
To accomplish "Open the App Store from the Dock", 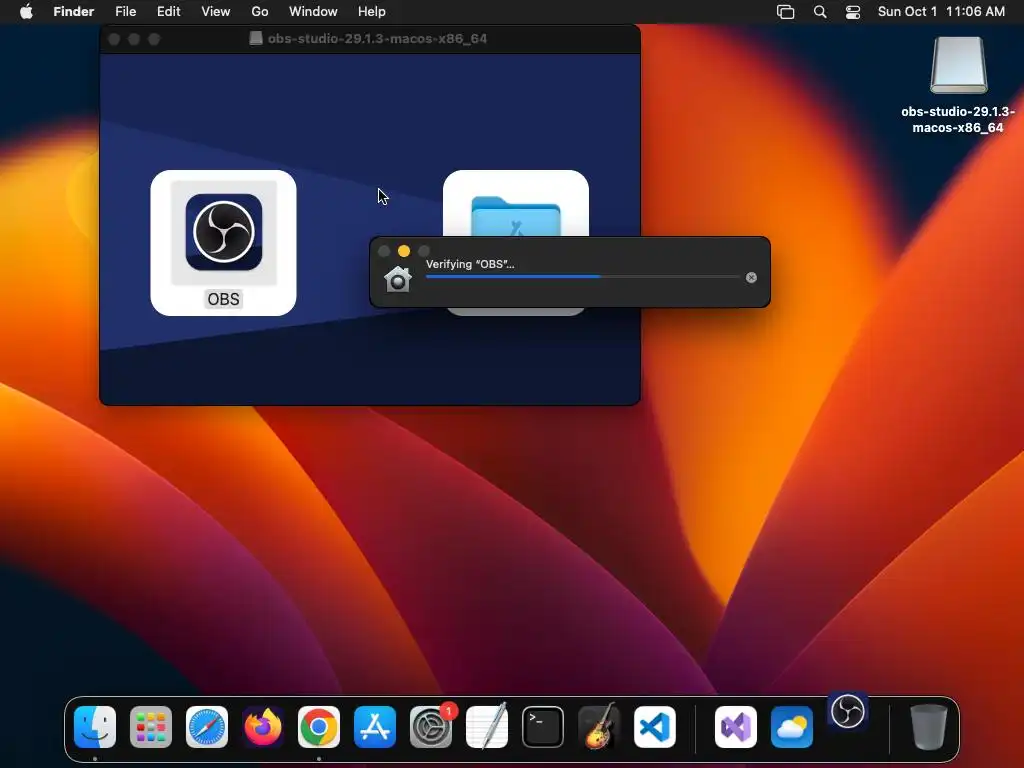I will 375,727.
